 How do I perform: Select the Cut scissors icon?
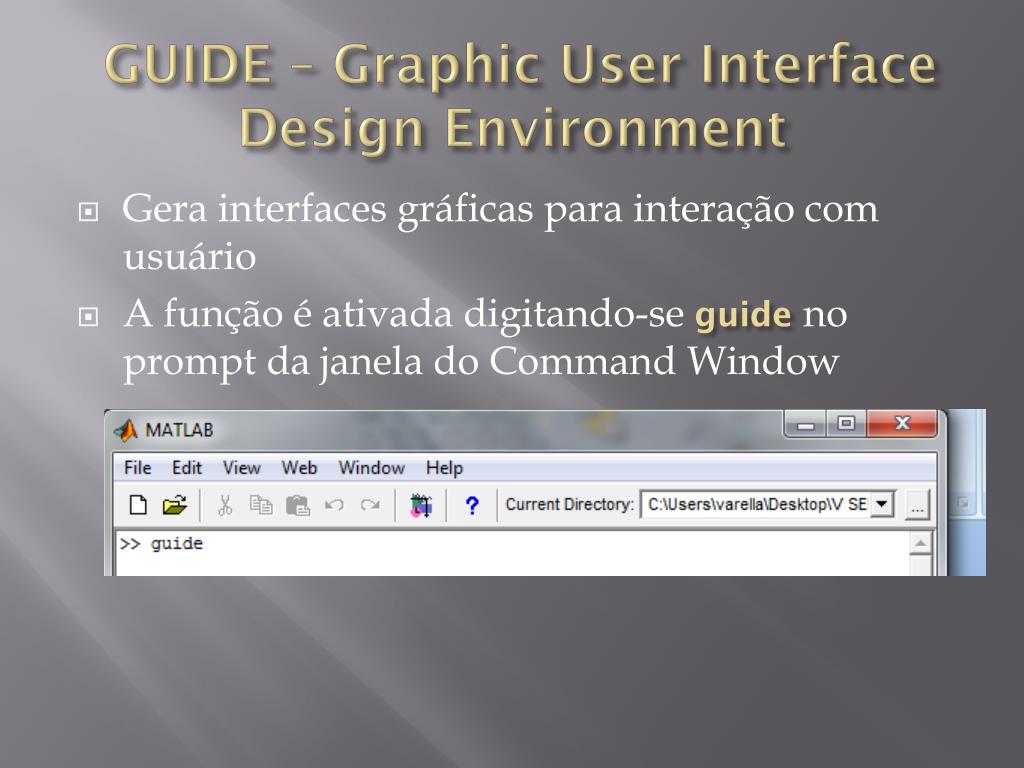[225, 505]
